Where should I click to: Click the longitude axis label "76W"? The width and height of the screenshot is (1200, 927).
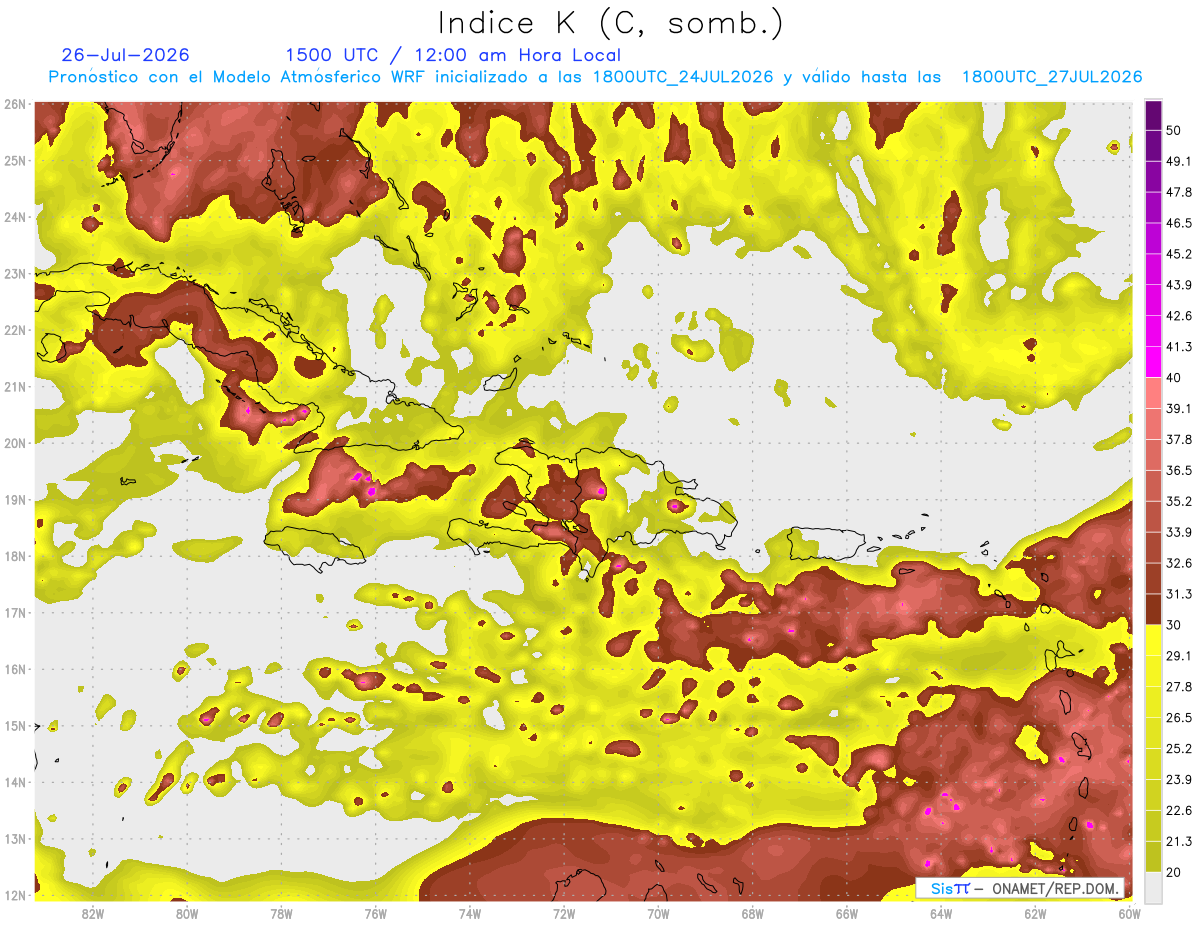point(375,914)
